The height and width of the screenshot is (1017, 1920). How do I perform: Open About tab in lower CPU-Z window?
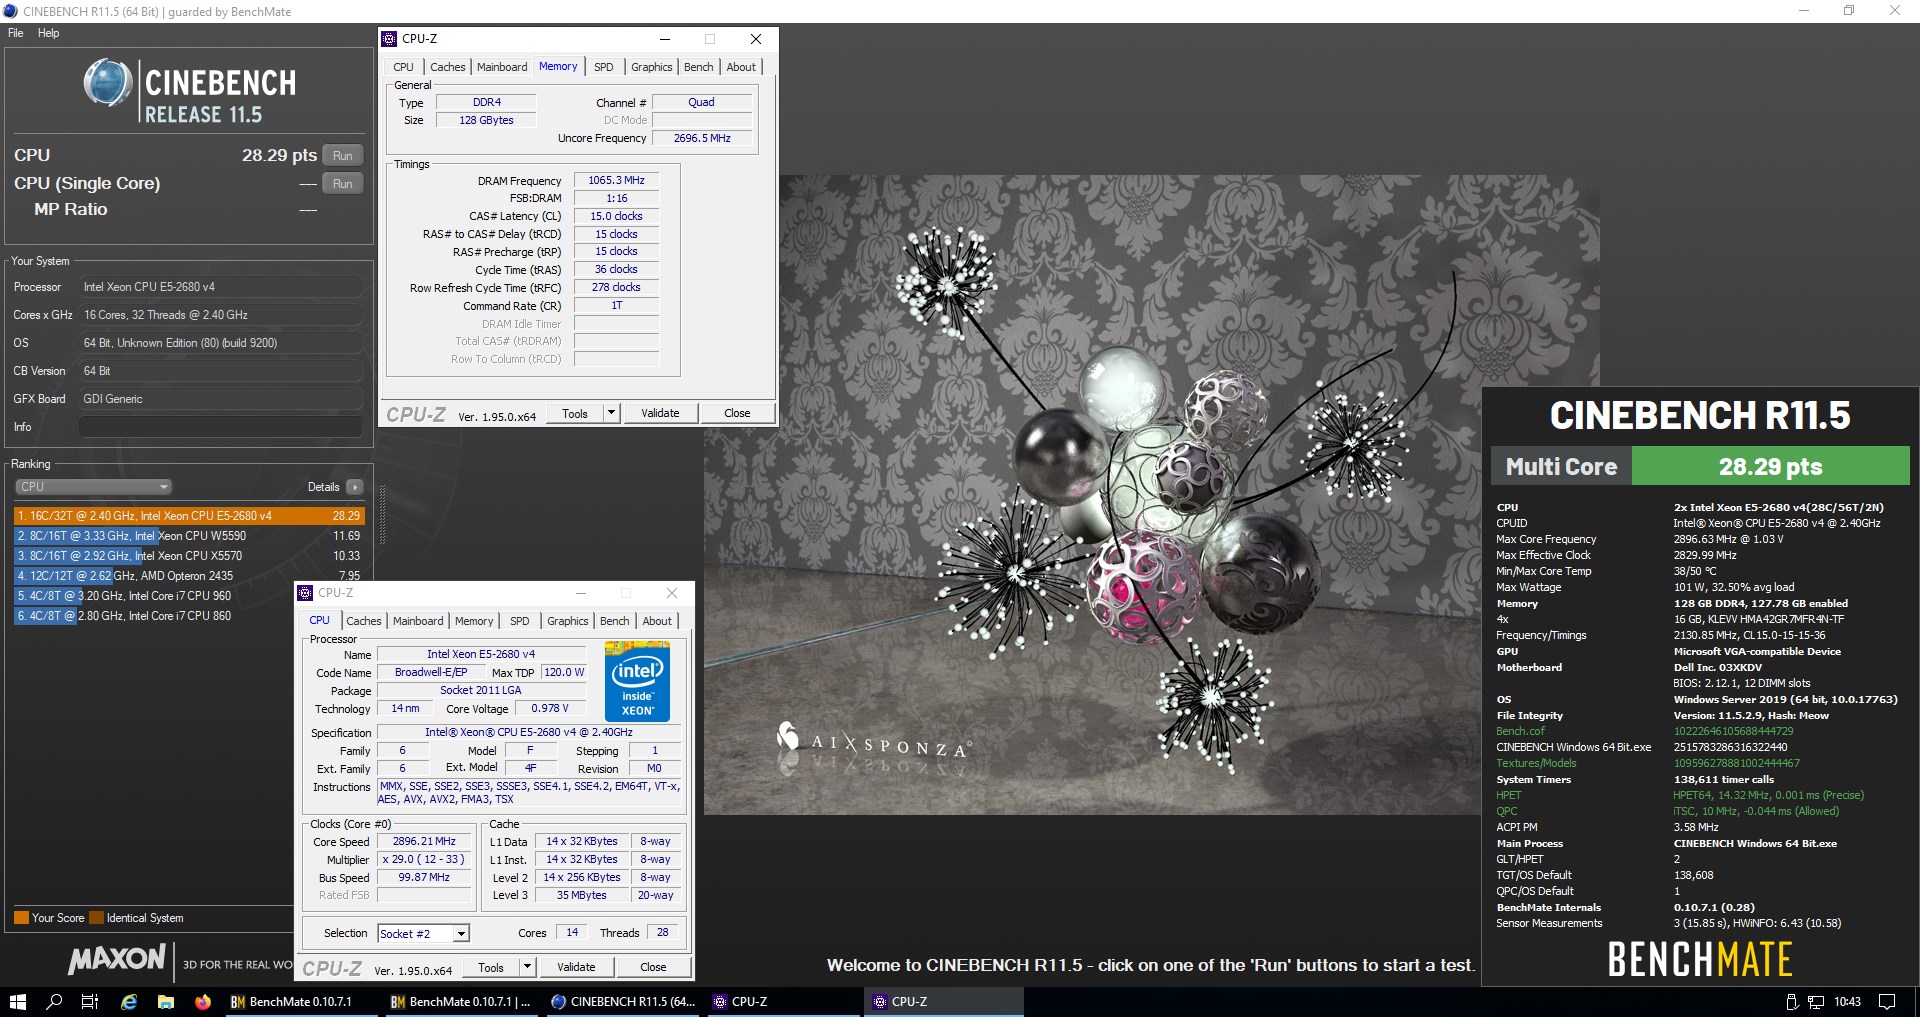tap(657, 621)
